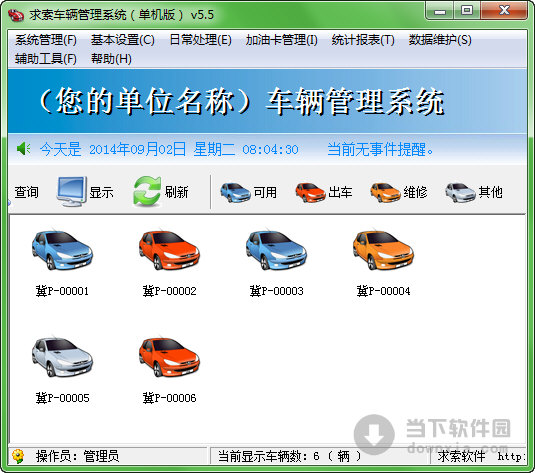Click the 当前无事件提醒 reminder text
Screen dimensions: 535x473
tap(380, 149)
